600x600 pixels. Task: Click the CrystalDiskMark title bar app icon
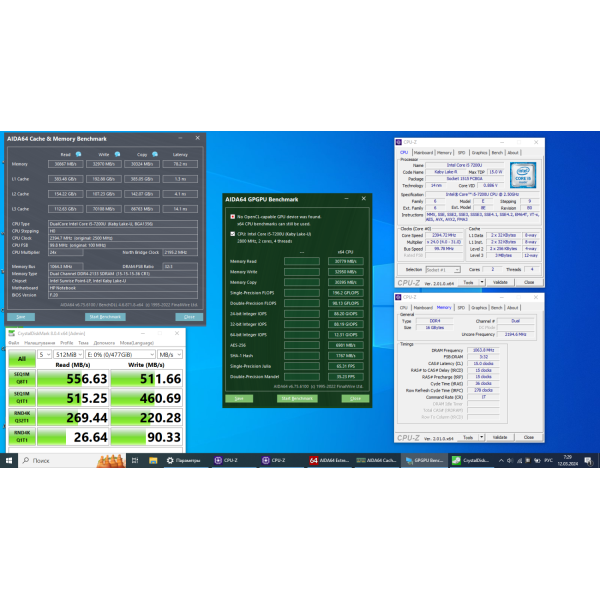[12, 333]
